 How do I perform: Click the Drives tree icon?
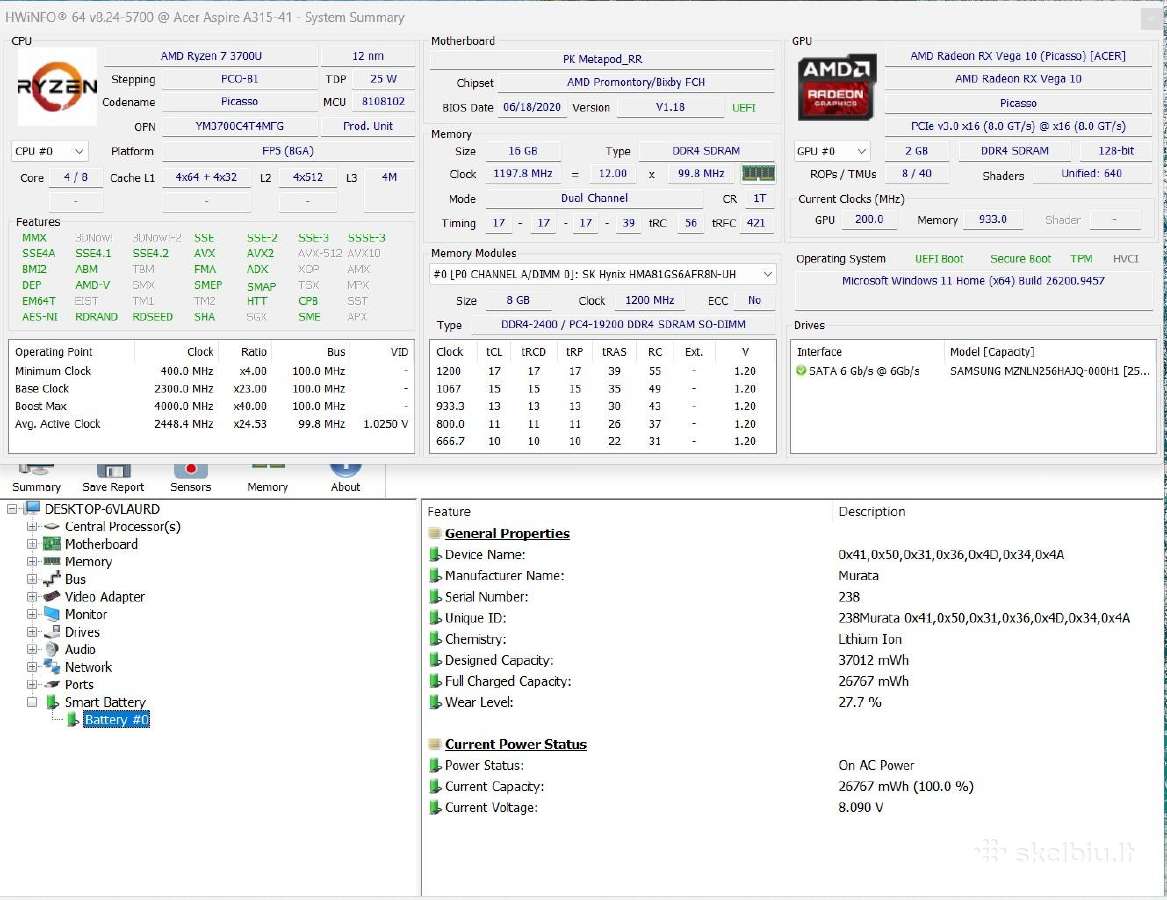coord(51,632)
